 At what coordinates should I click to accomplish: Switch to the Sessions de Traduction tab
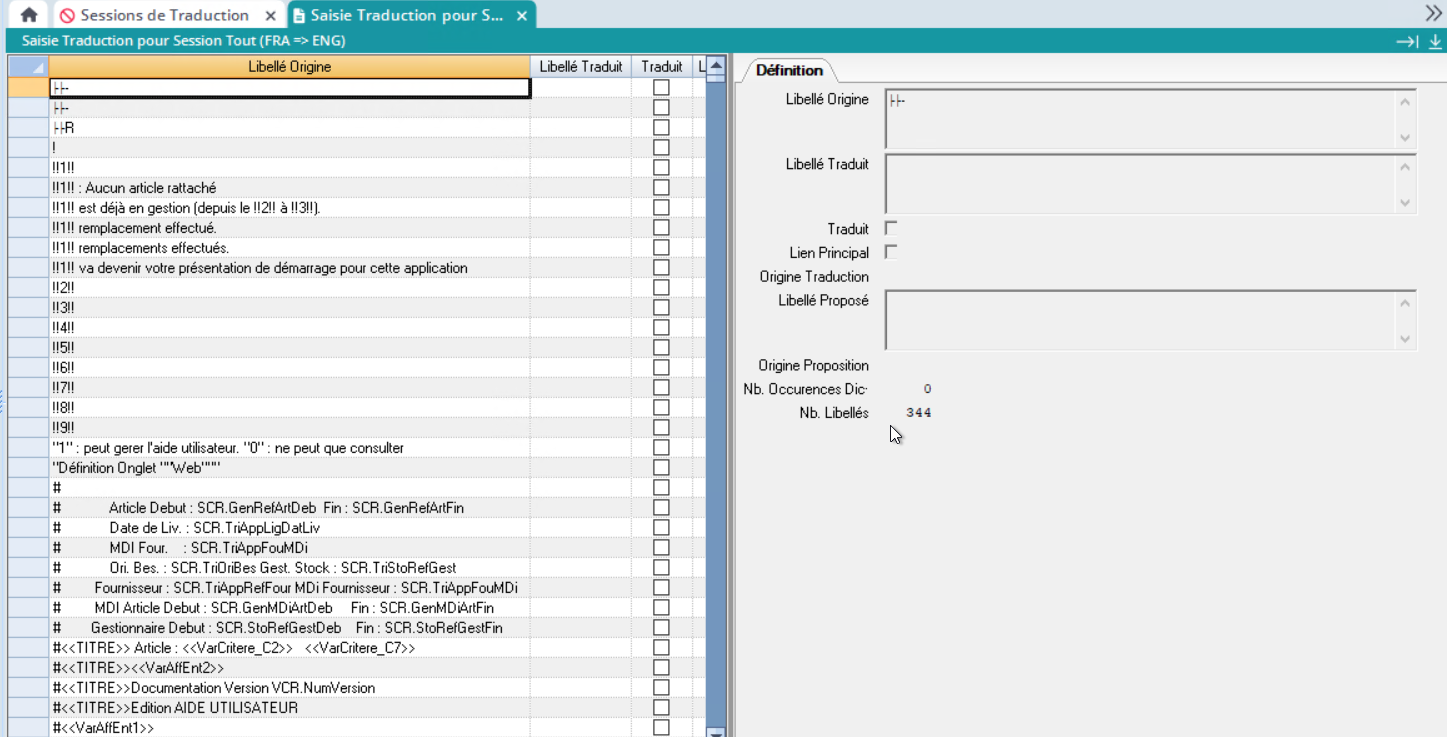click(164, 16)
